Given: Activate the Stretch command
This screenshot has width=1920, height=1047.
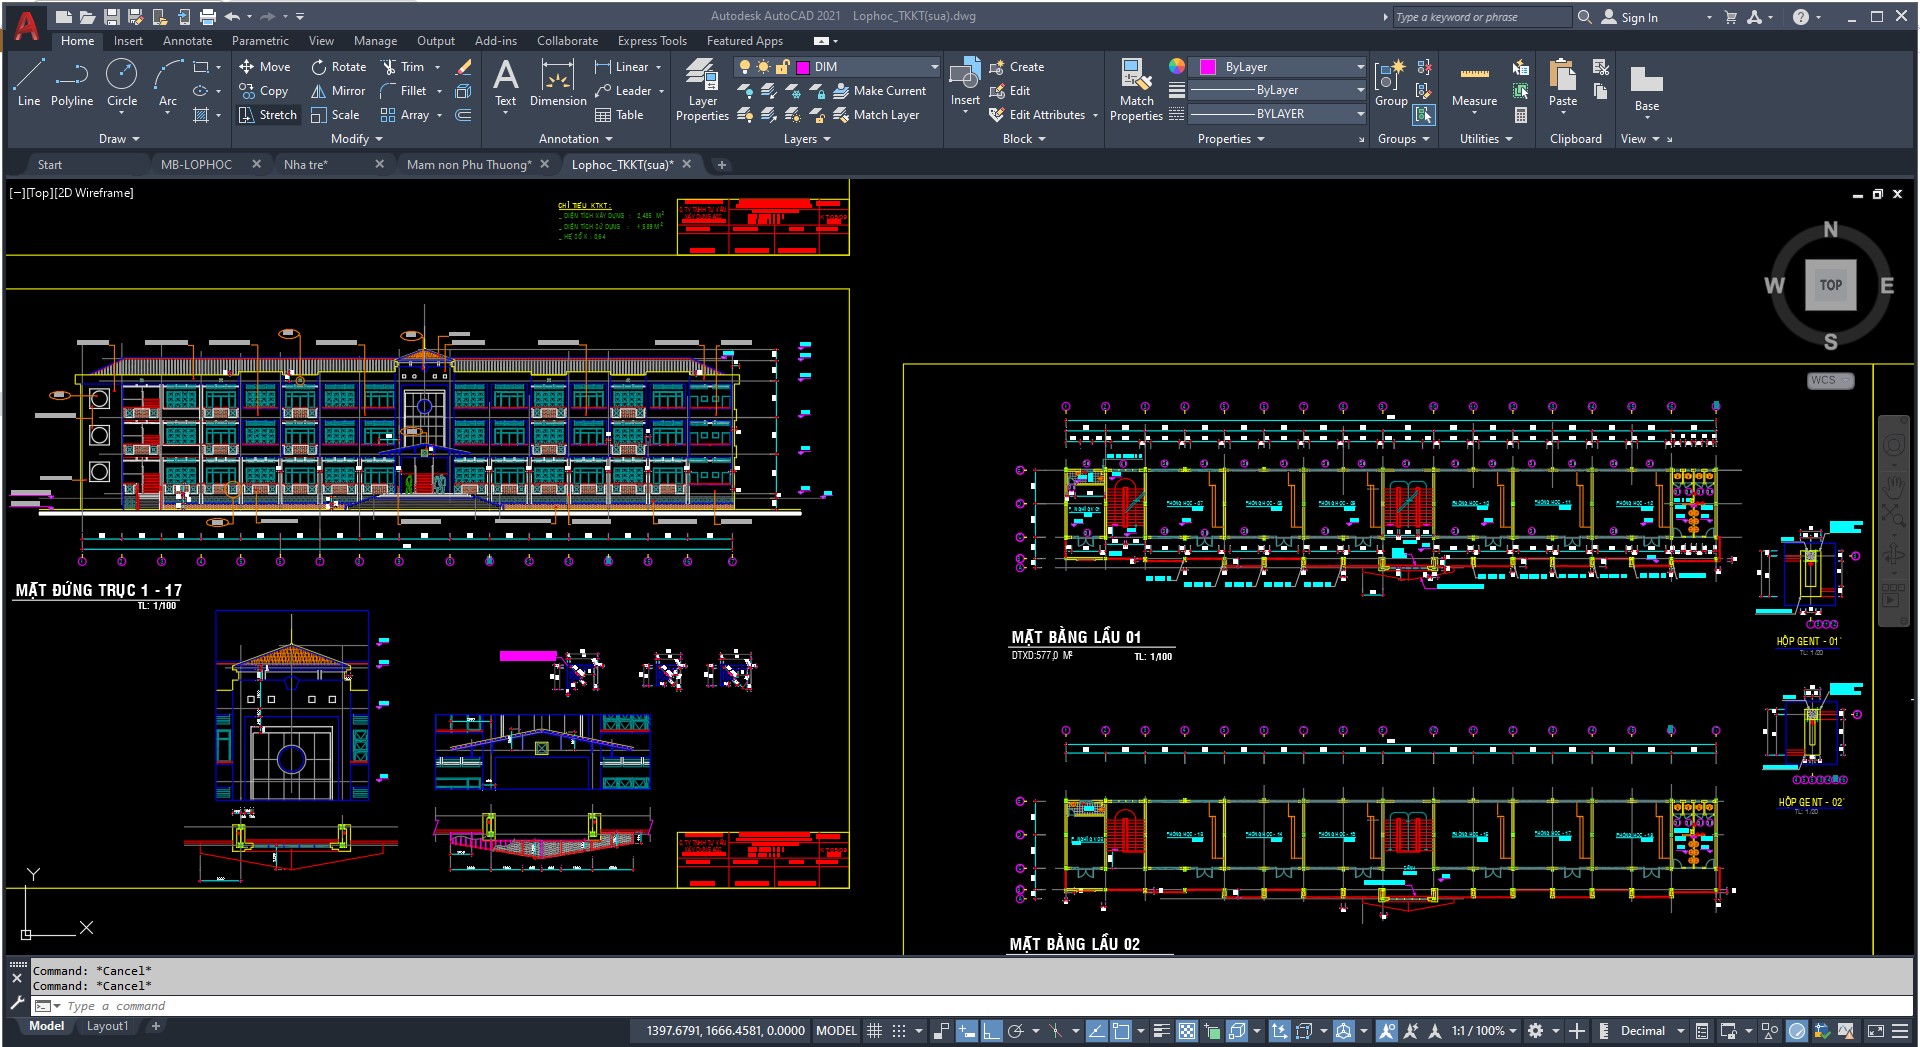Looking at the screenshot, I should [x=267, y=114].
